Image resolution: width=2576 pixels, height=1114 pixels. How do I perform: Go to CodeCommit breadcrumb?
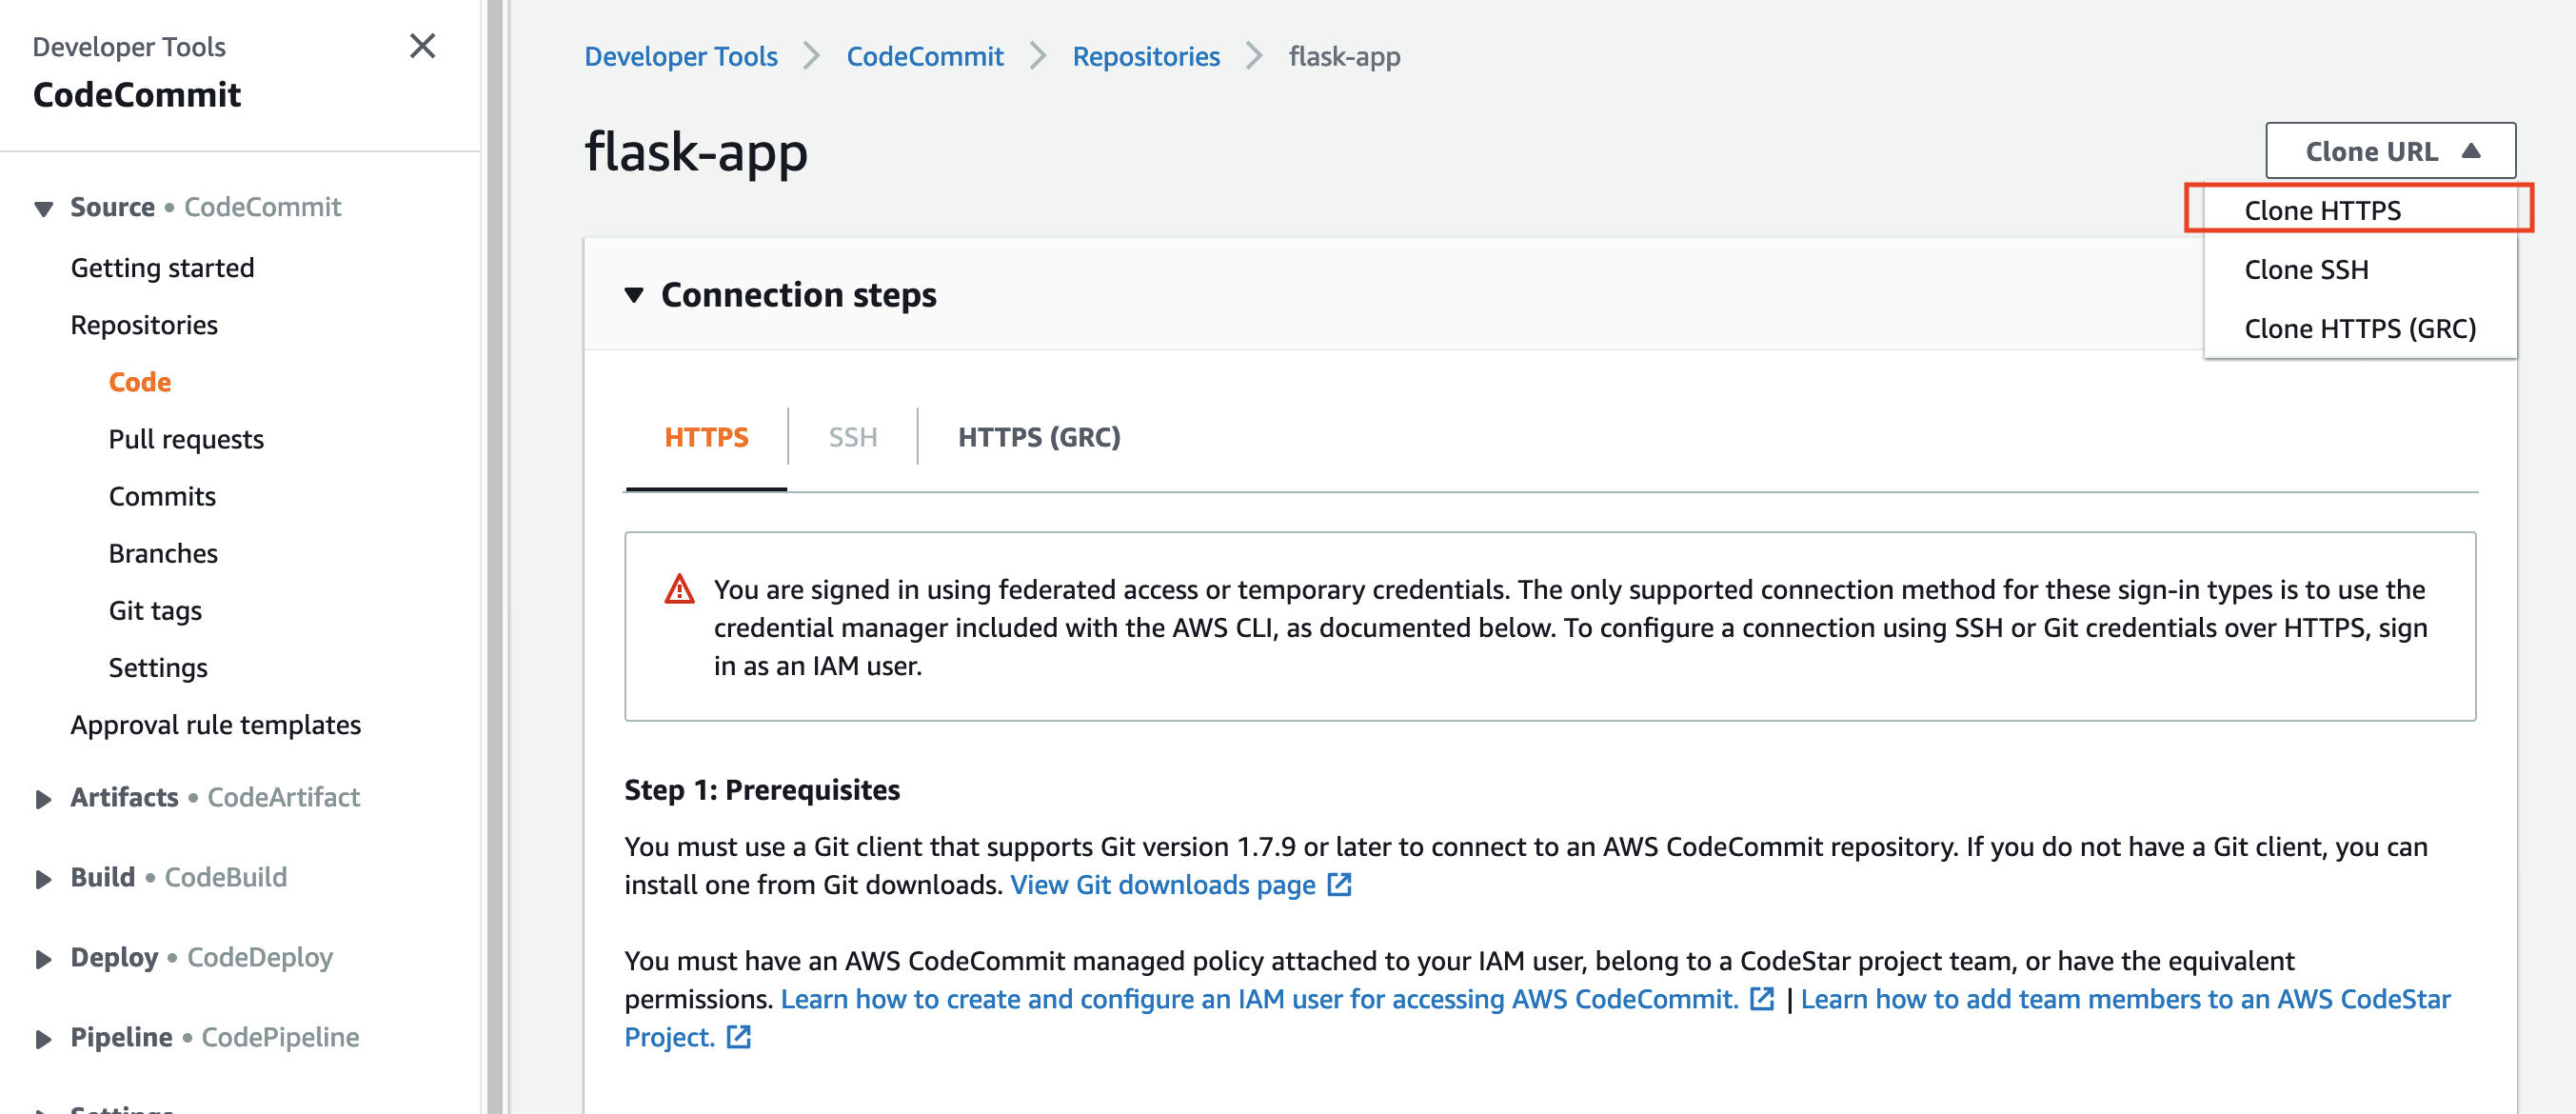pyautogui.click(x=924, y=56)
